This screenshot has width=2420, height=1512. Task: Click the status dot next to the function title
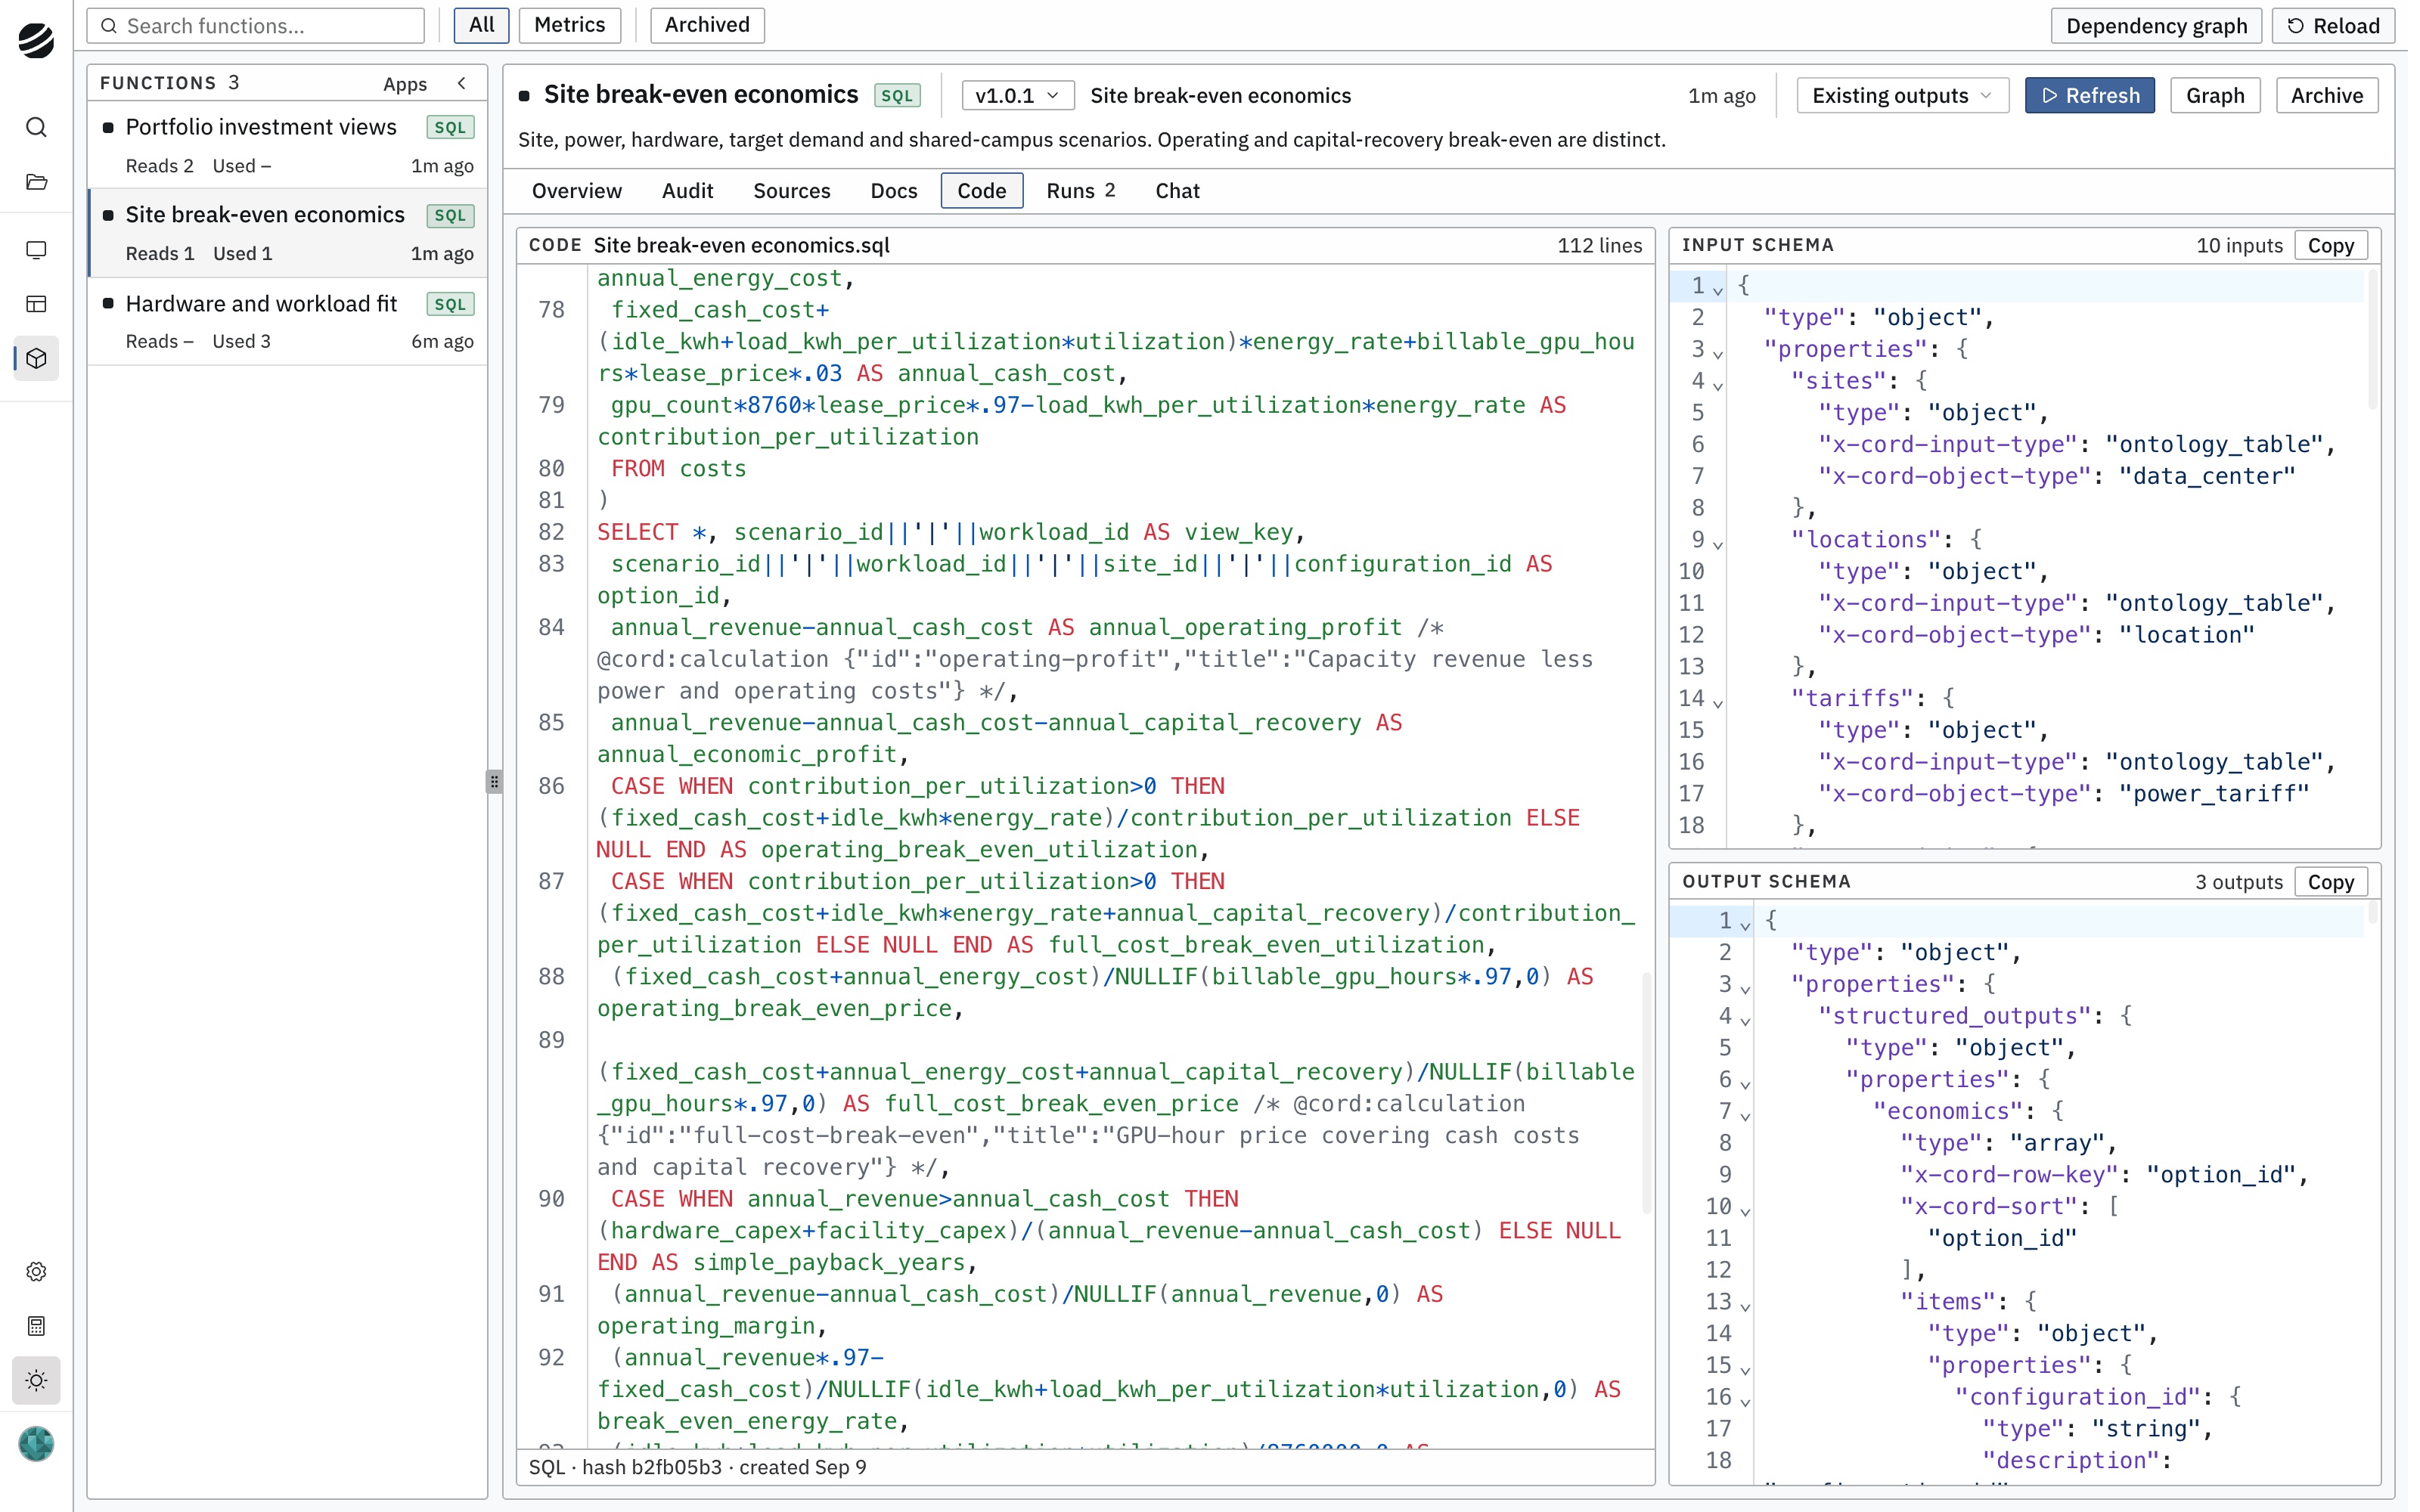[x=524, y=96]
